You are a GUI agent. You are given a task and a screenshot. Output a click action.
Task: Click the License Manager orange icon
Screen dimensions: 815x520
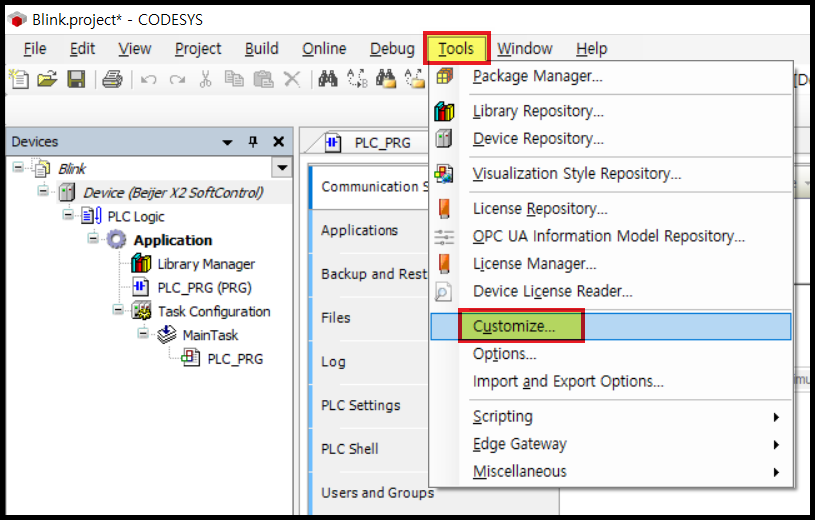click(444, 264)
